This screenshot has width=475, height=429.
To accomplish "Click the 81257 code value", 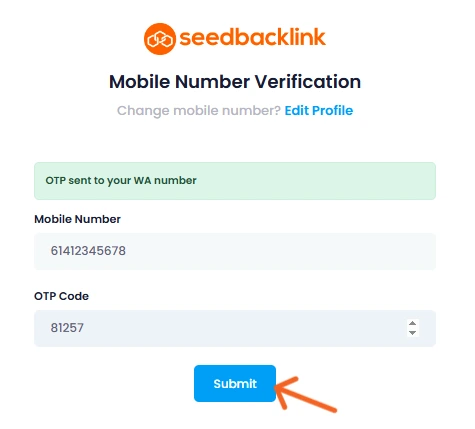I will (x=67, y=328).
